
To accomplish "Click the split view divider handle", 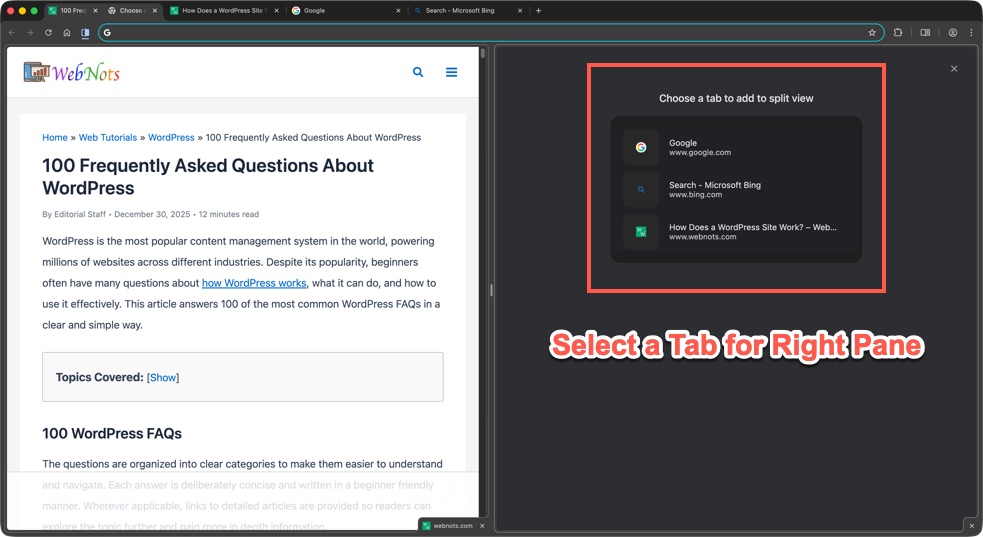I will click(491, 290).
